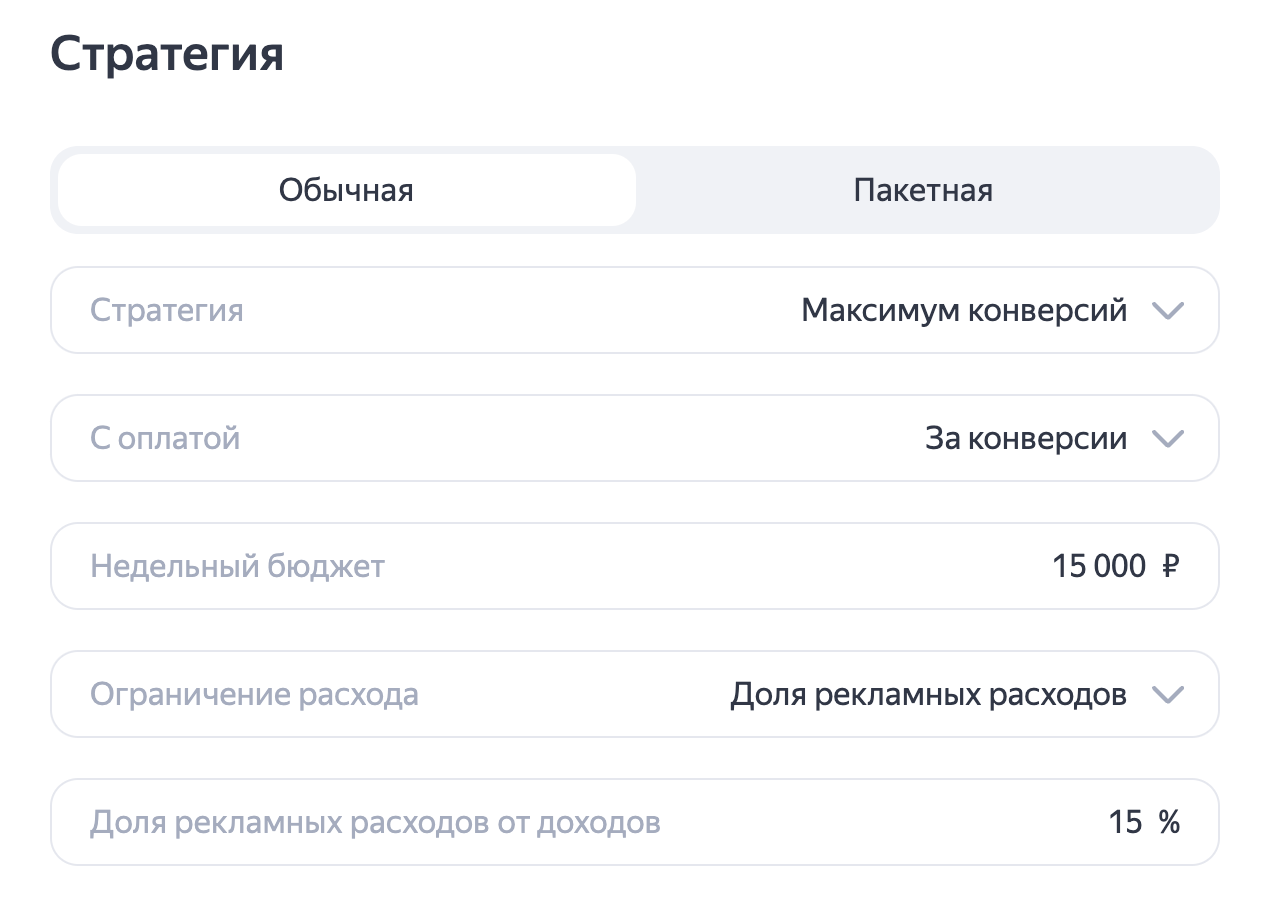Switch to the Пакетная strategy tab
1270x904 pixels.
(x=923, y=190)
